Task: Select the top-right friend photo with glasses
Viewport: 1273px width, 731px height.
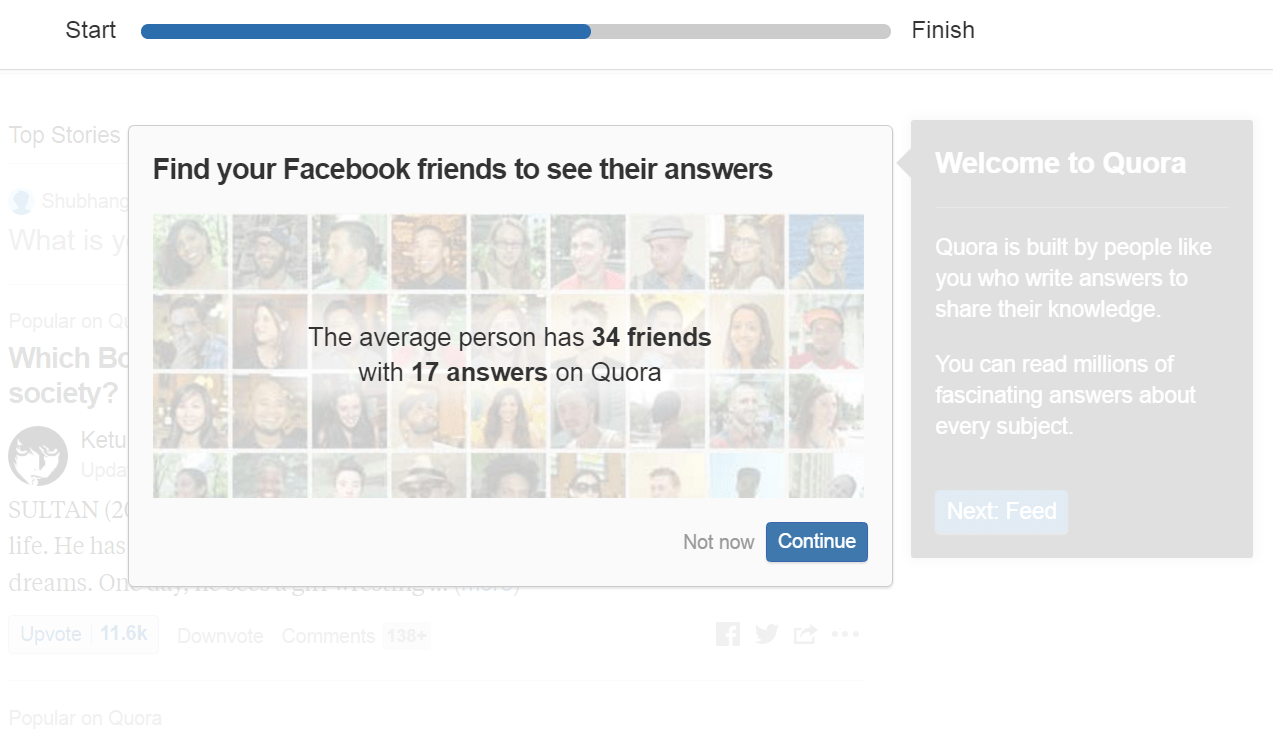Action: pos(826,252)
